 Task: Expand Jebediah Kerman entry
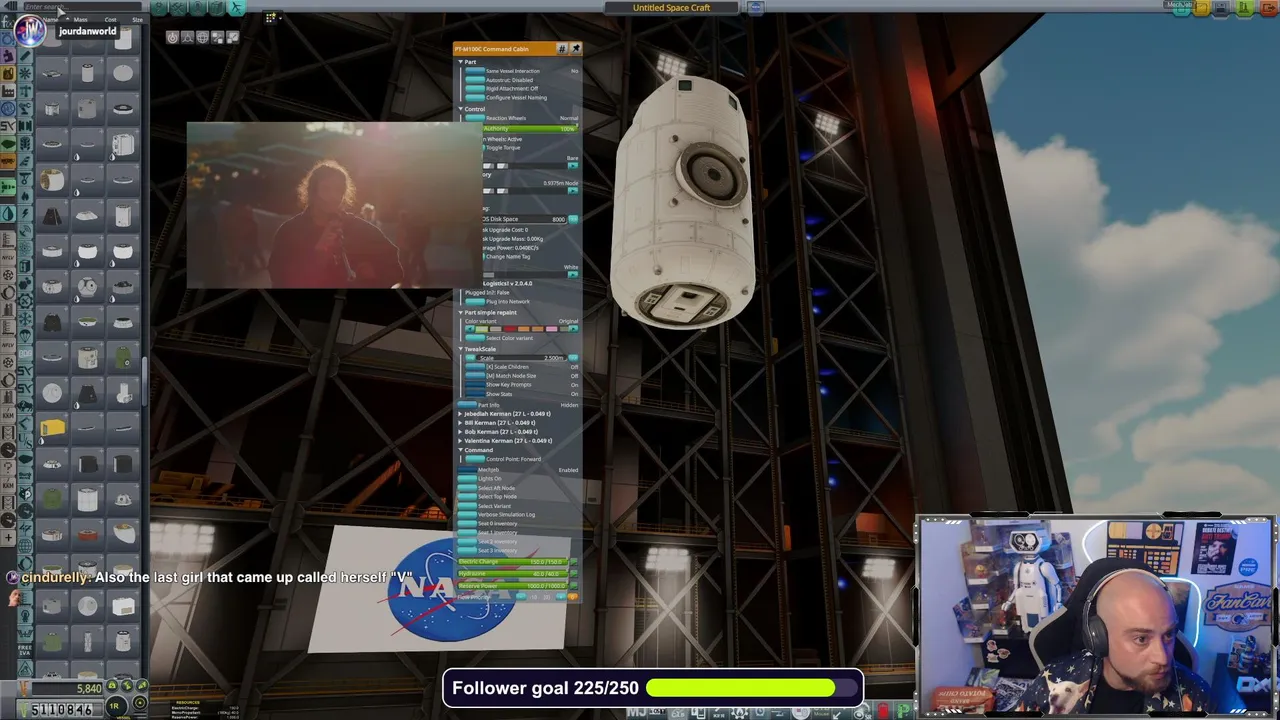[460, 414]
